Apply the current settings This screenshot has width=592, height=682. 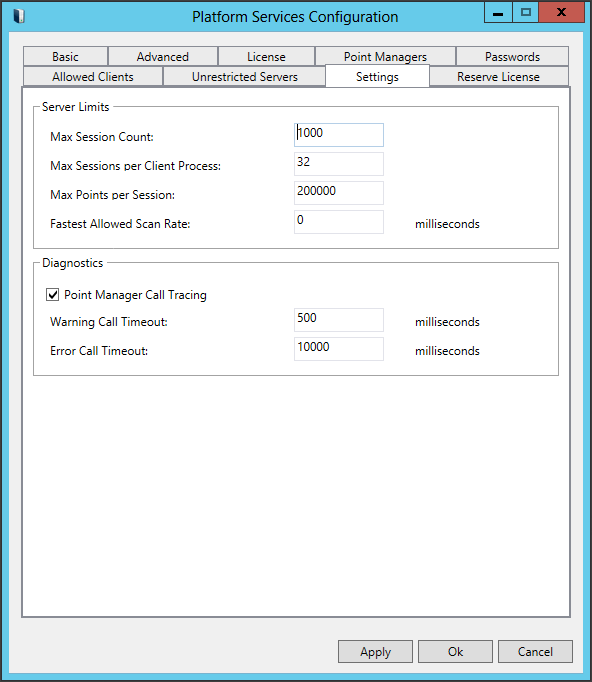click(375, 652)
